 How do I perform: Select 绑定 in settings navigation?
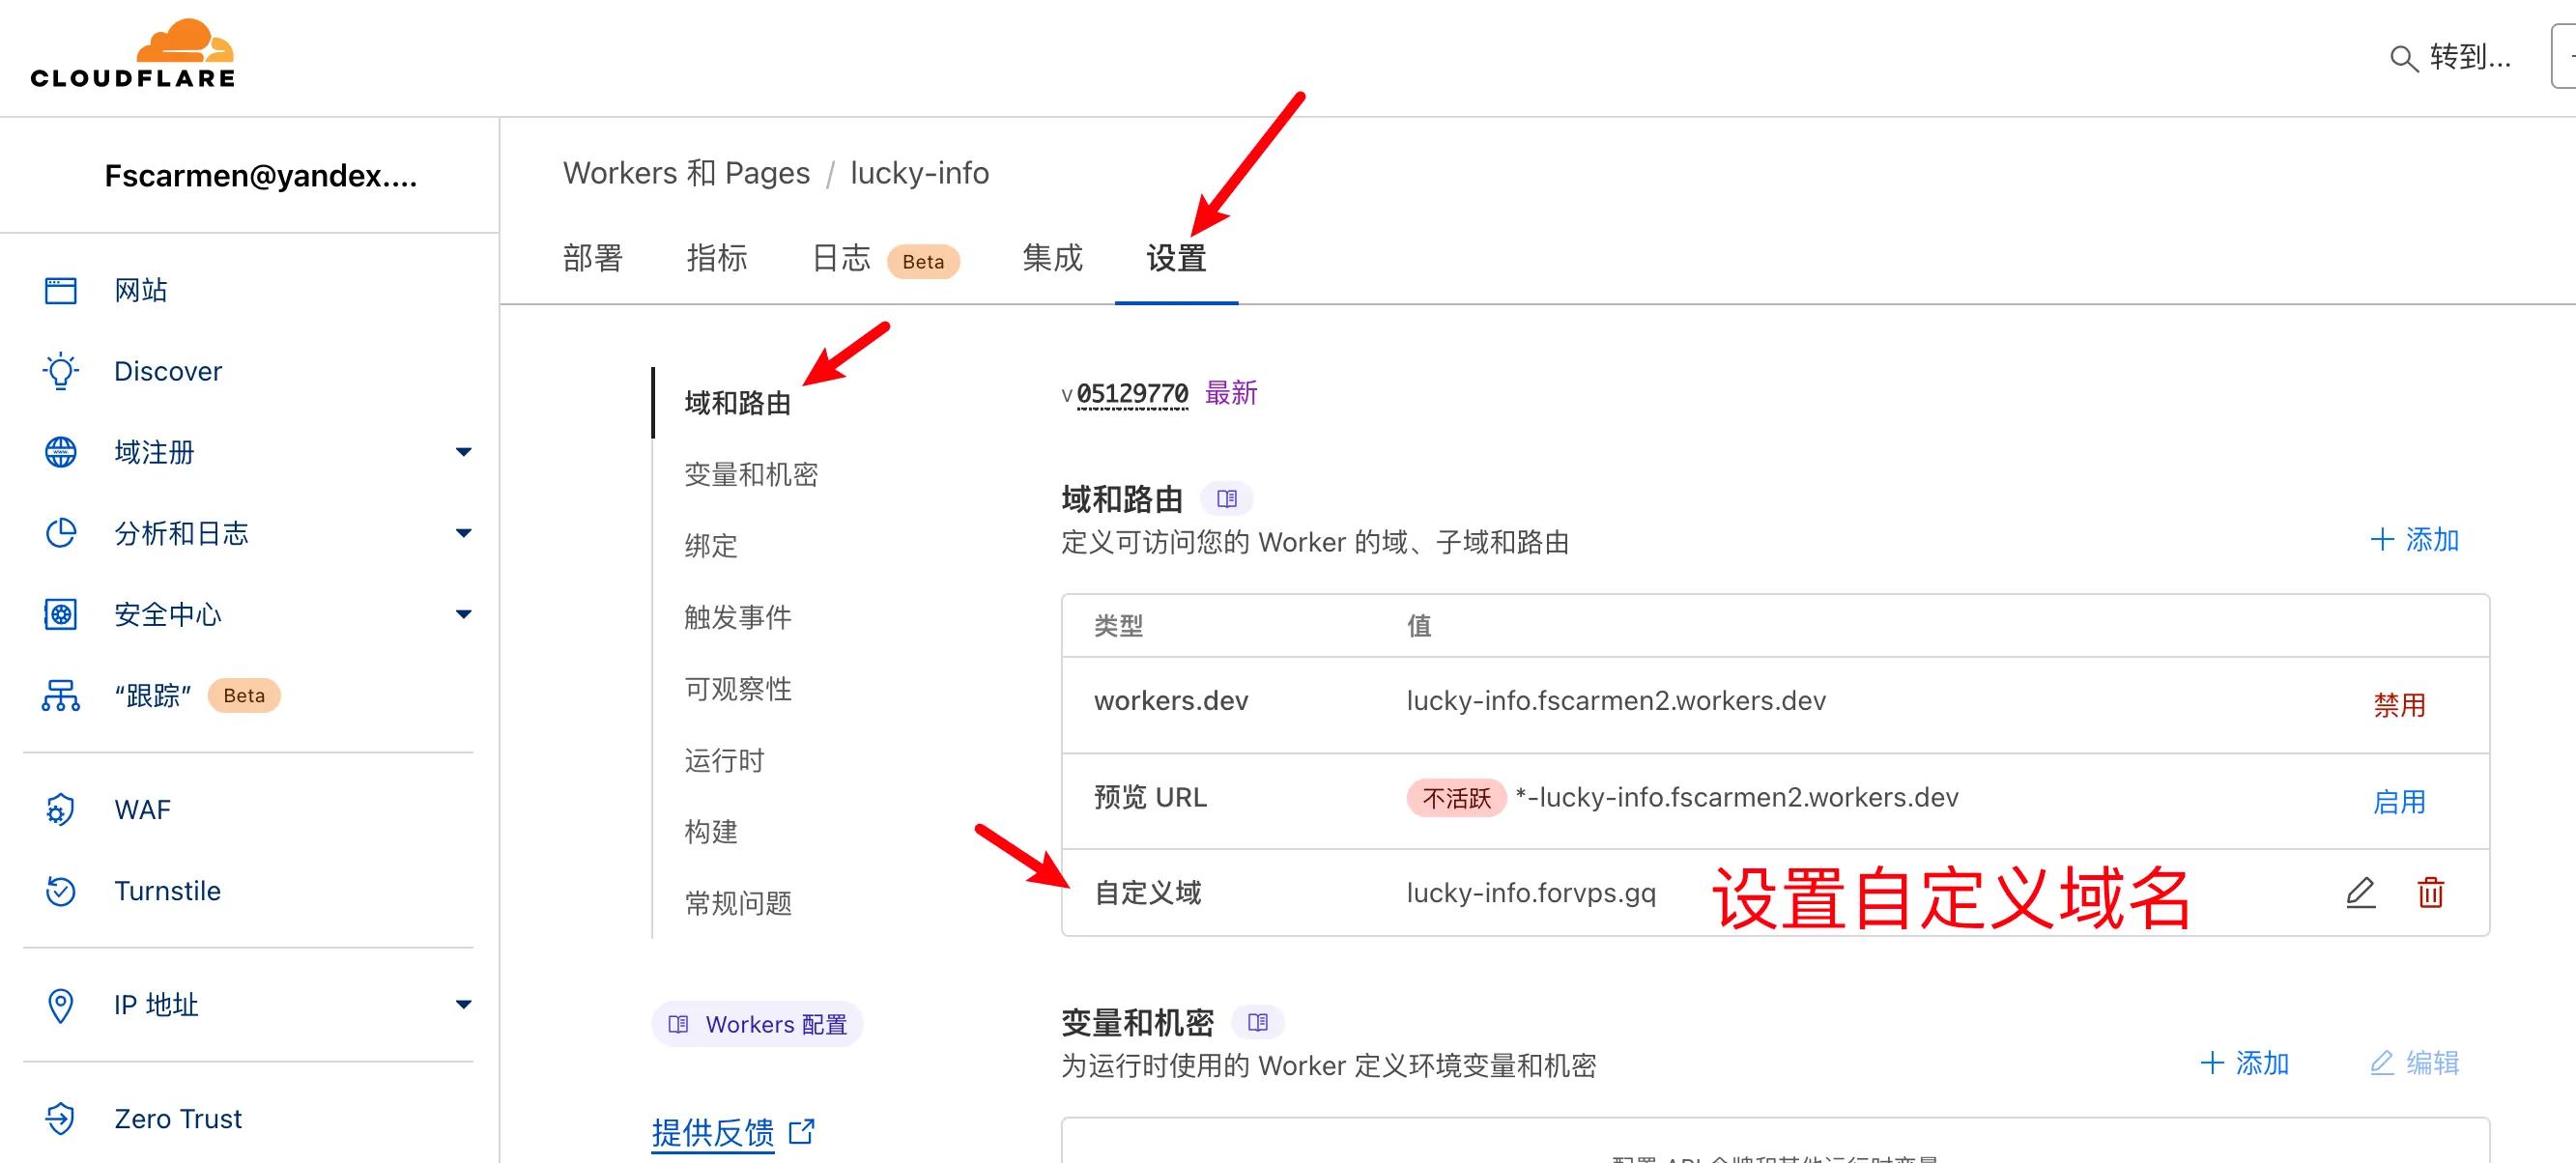click(x=711, y=546)
